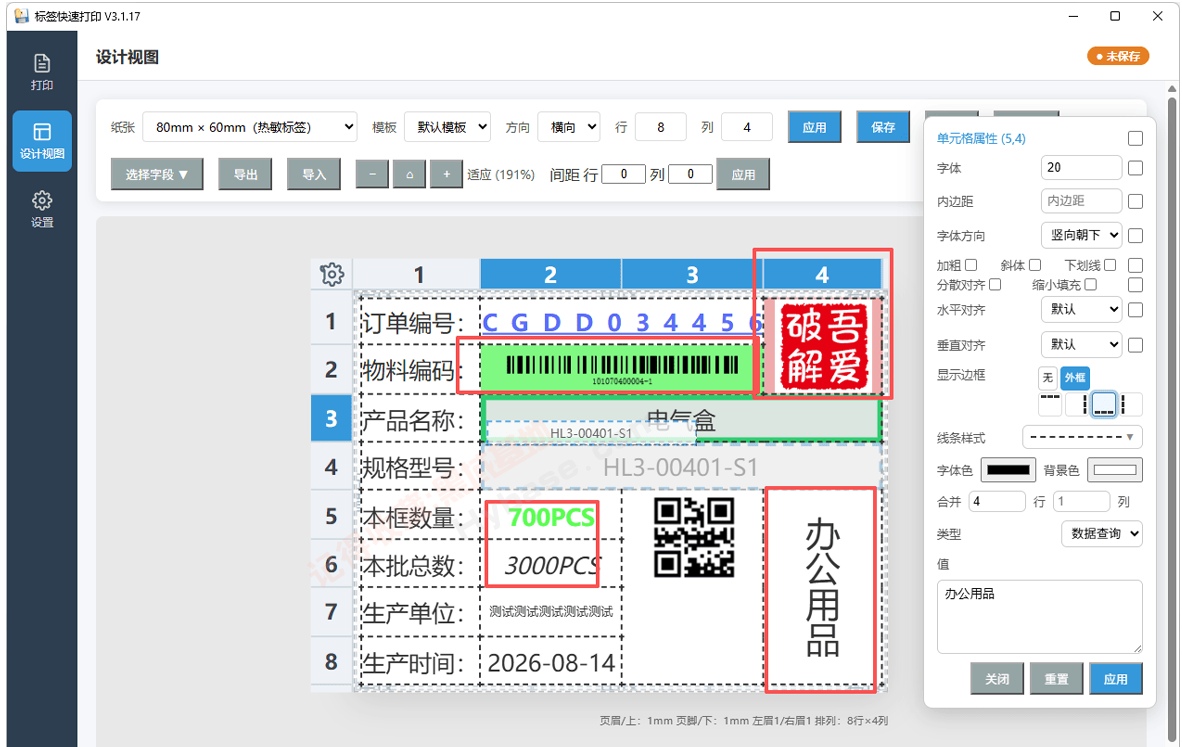Open the 背景色 background color swatch
The width and height of the screenshot is (1182, 747).
coord(1115,470)
